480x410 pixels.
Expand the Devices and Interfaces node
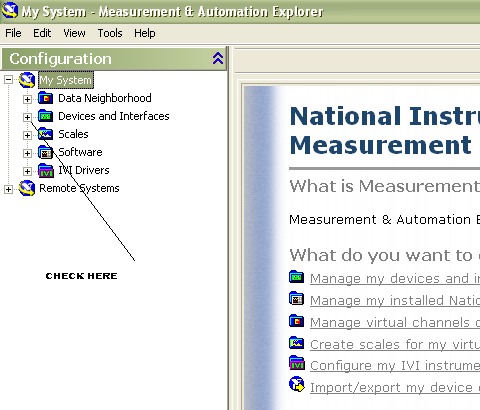click(27, 117)
